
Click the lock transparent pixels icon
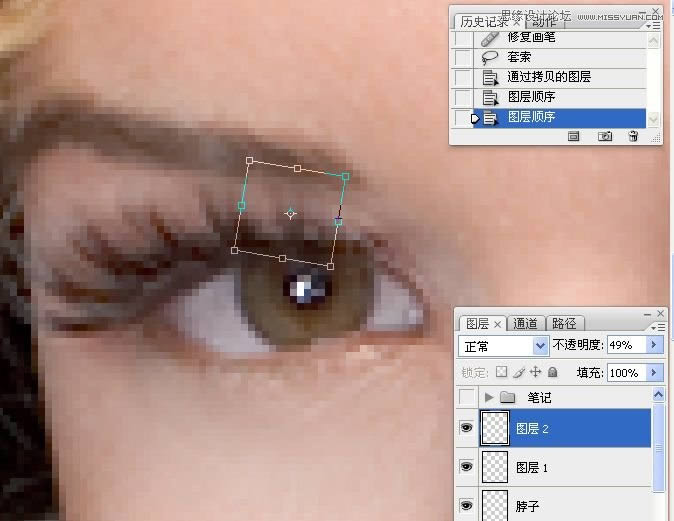click(x=502, y=372)
